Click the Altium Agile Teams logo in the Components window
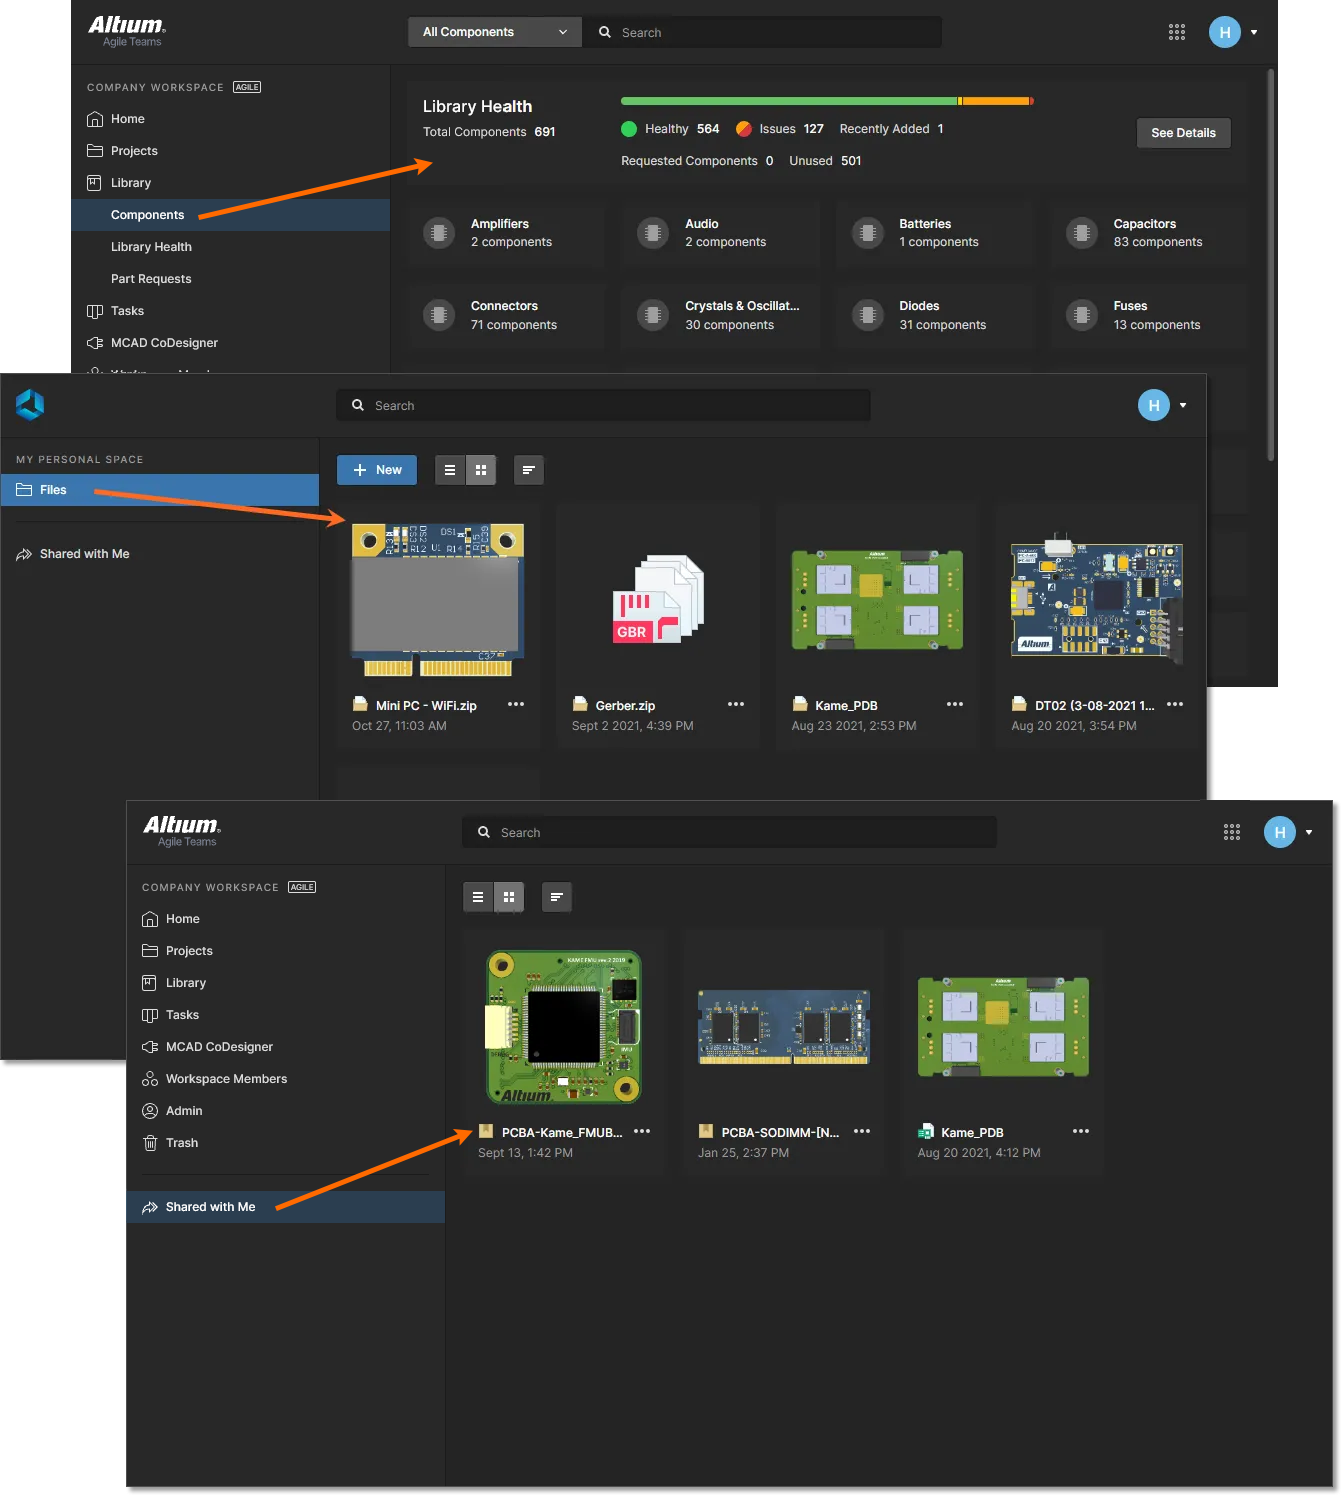 coord(127,31)
